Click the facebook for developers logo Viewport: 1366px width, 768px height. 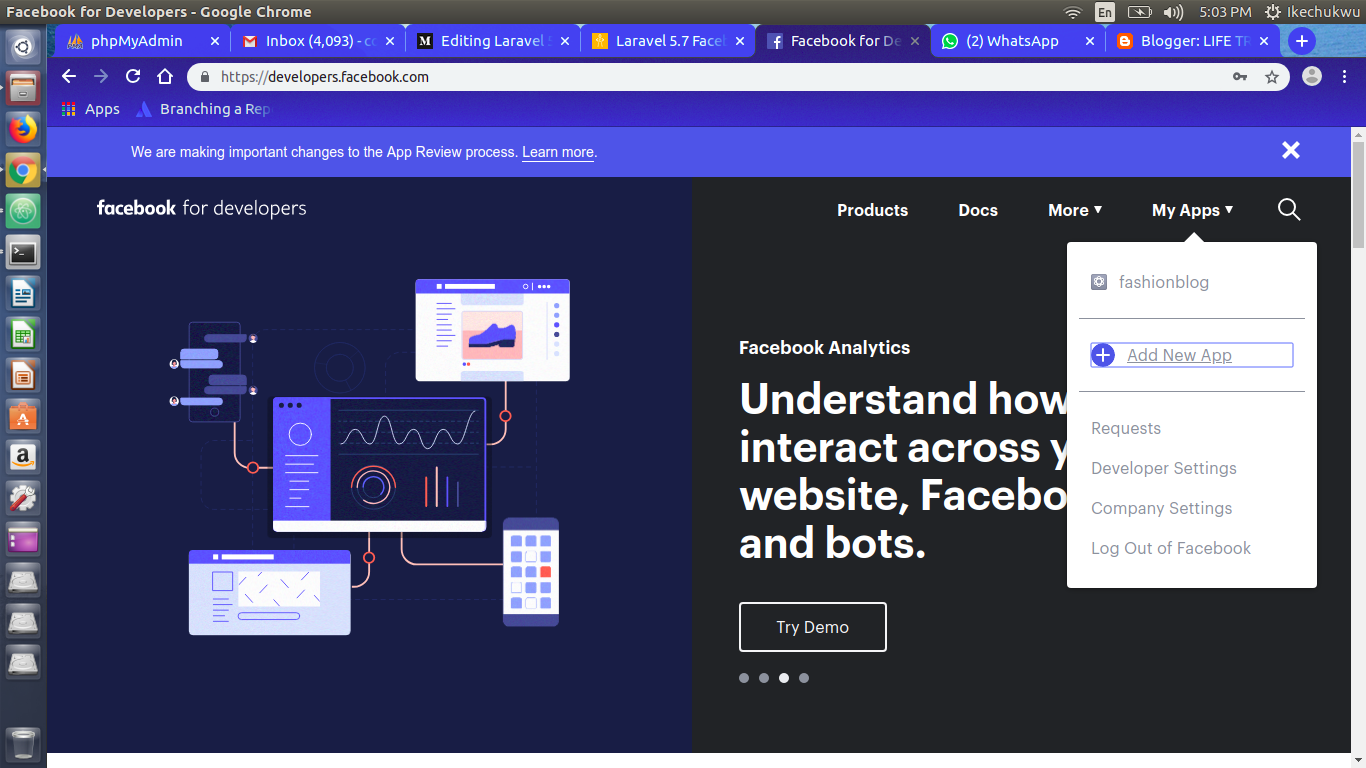coord(201,208)
